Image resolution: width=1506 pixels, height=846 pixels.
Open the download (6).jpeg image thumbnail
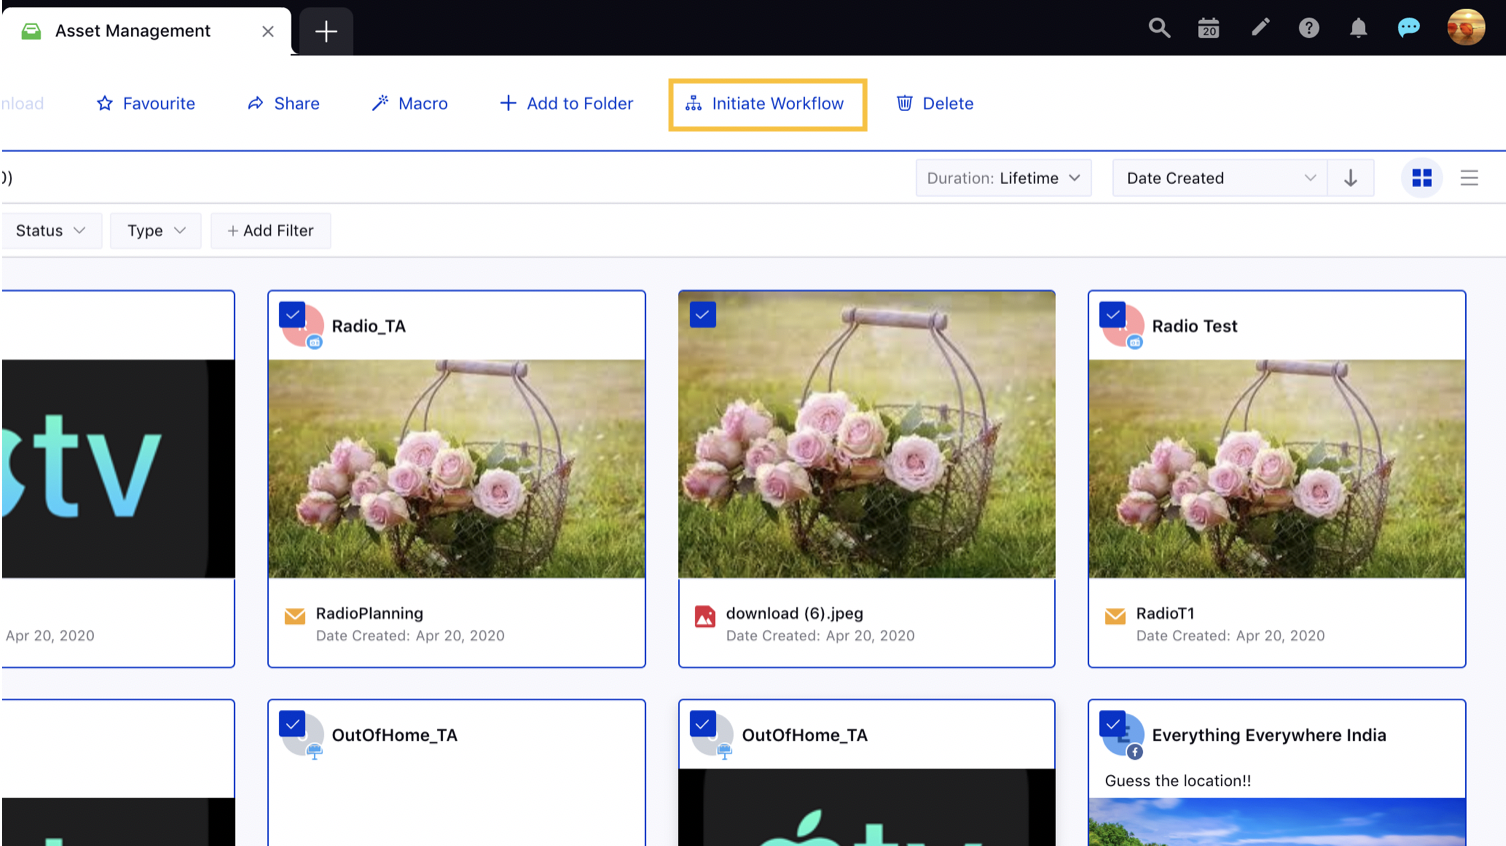pyautogui.click(x=867, y=435)
